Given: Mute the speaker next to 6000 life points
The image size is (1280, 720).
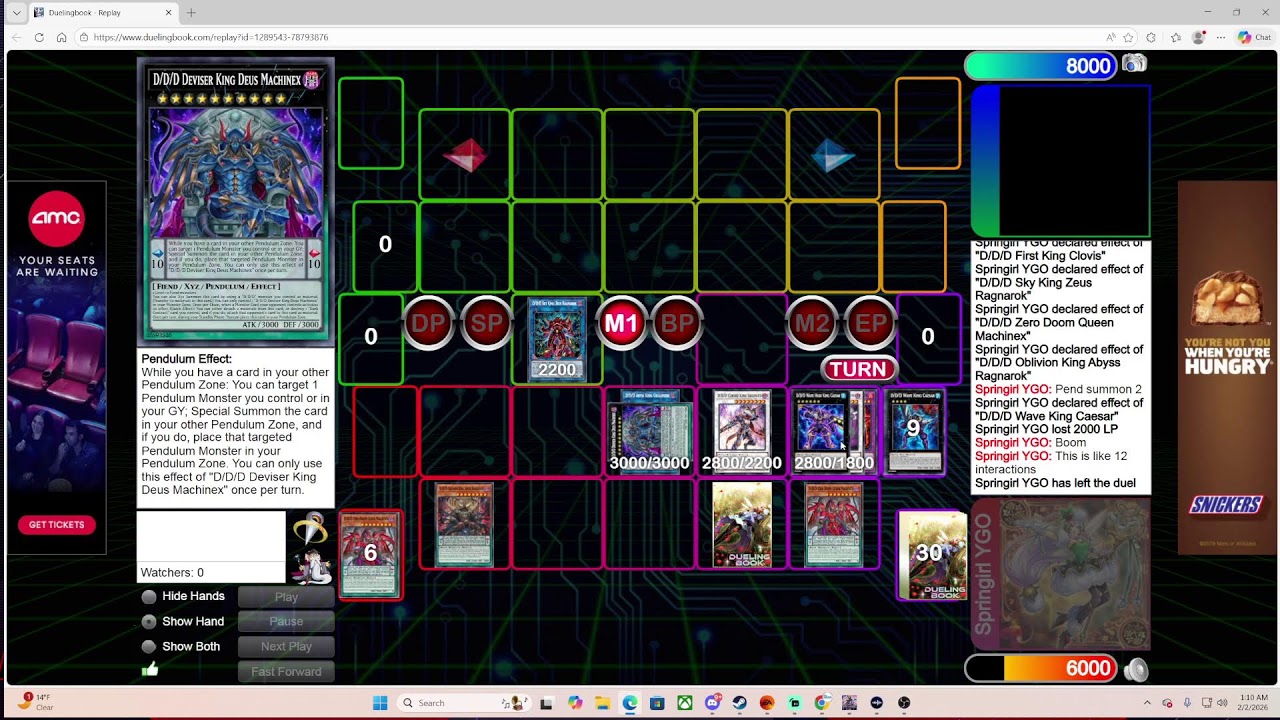Looking at the screenshot, I should tap(1136, 669).
